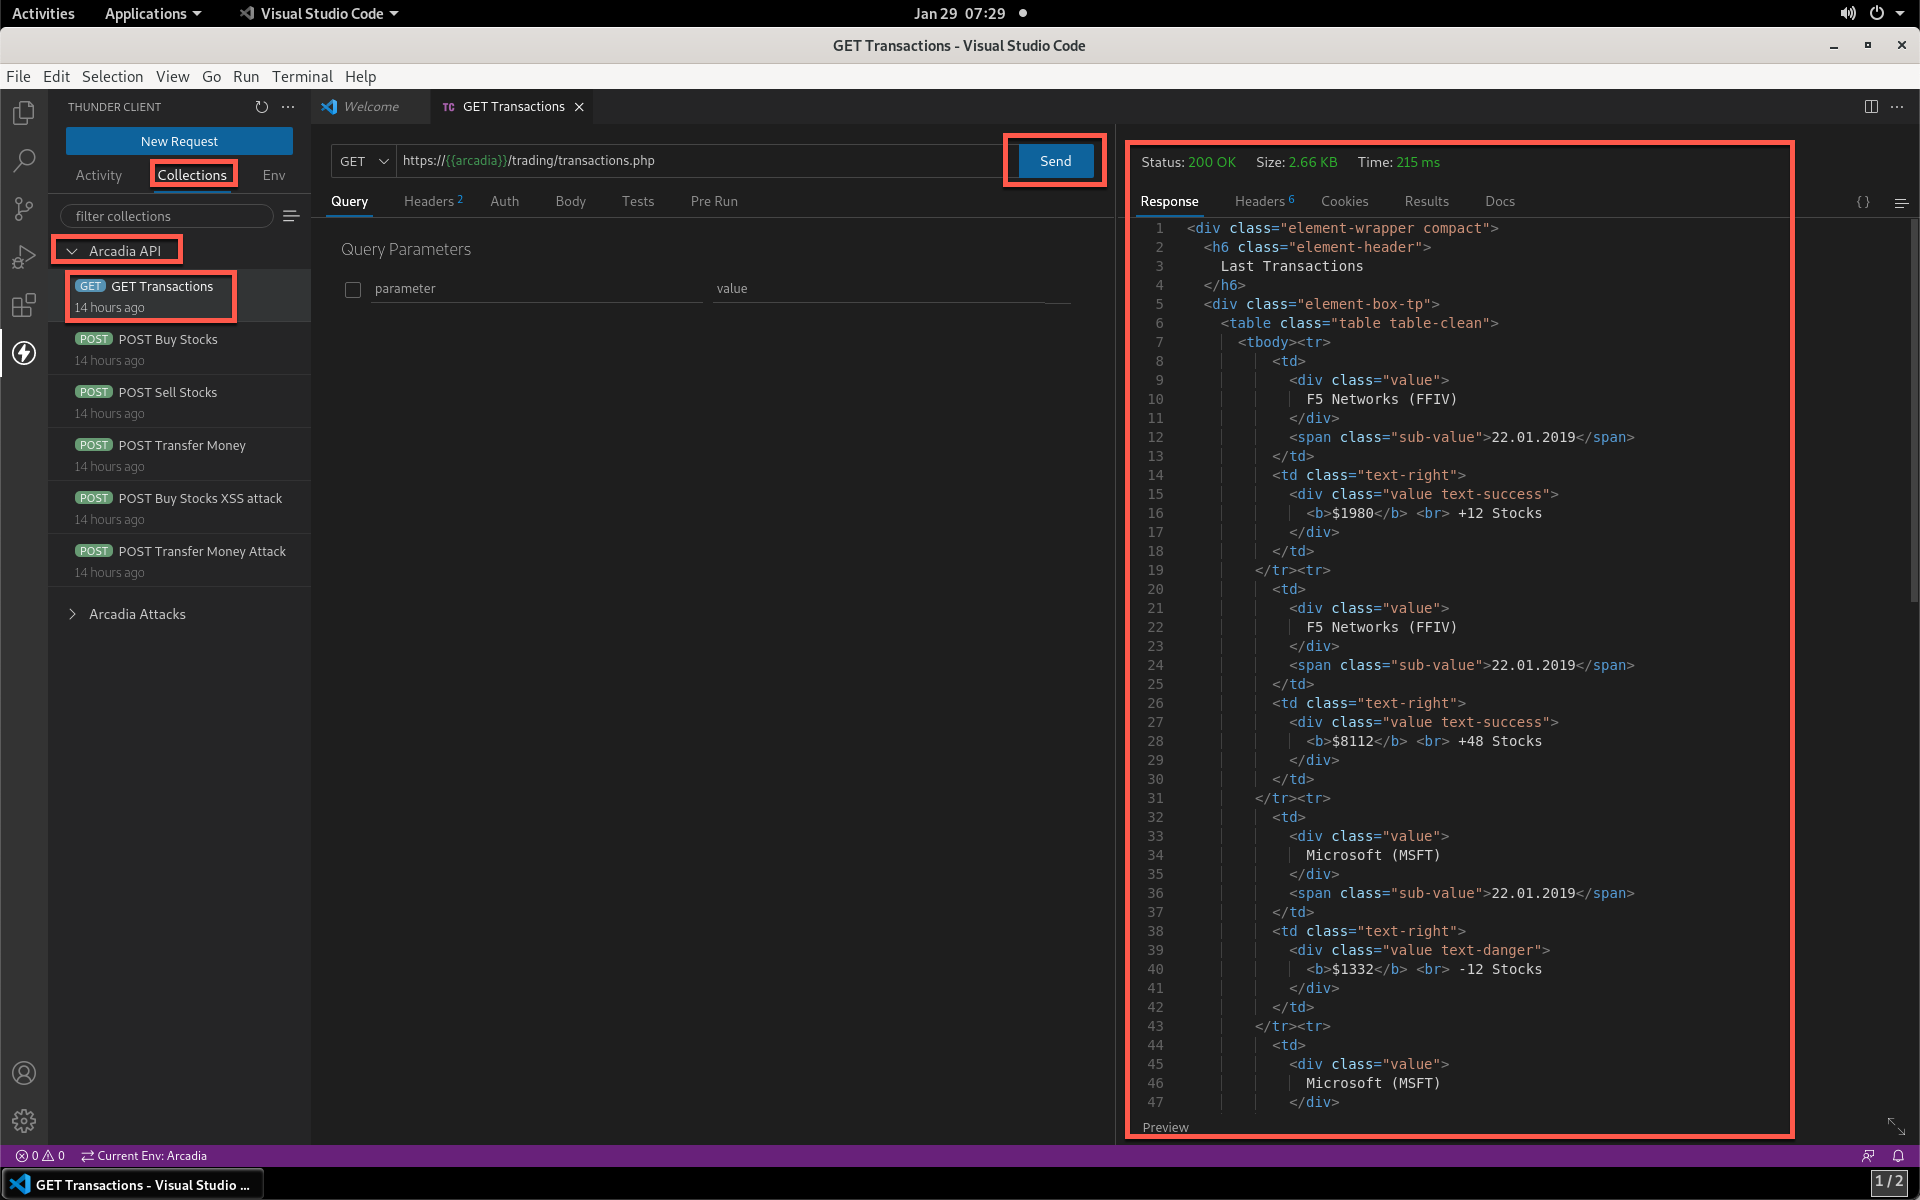1920x1200 pixels.
Task: Switch to the Headers request tab
Action: 433,201
